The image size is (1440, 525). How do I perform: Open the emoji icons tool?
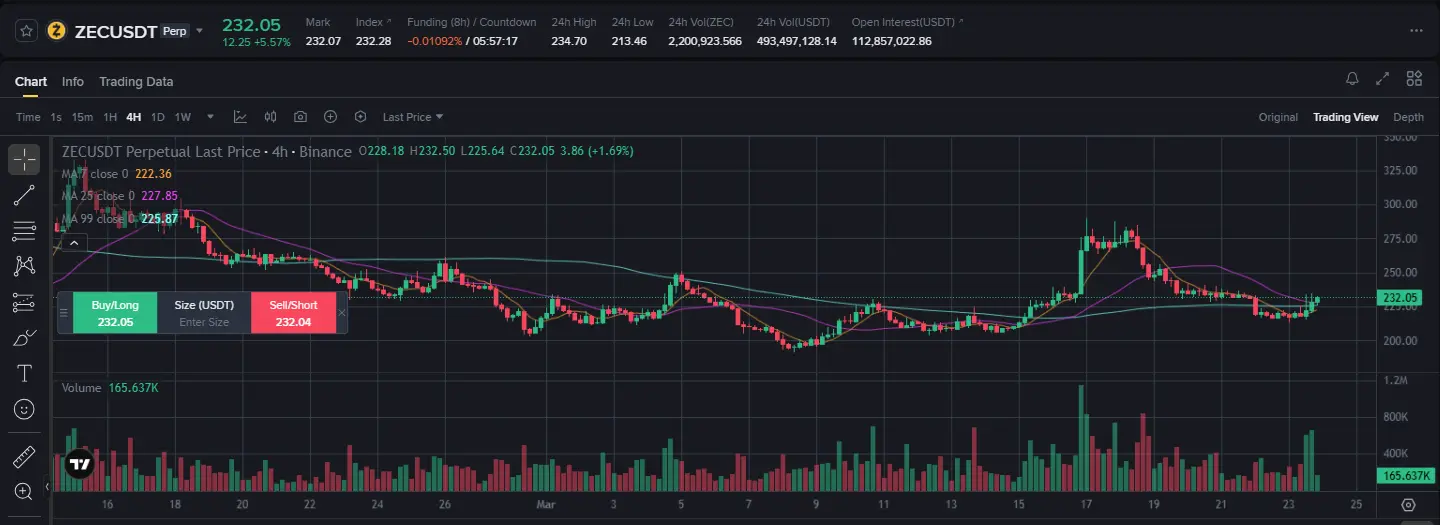pyautogui.click(x=24, y=409)
